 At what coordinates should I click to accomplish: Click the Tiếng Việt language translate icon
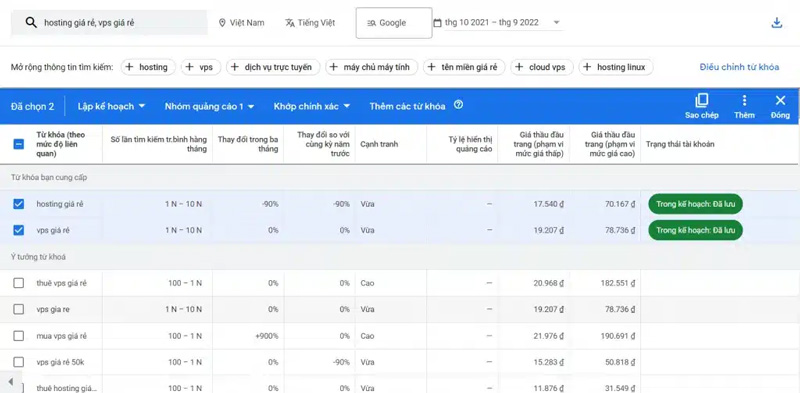[290, 23]
